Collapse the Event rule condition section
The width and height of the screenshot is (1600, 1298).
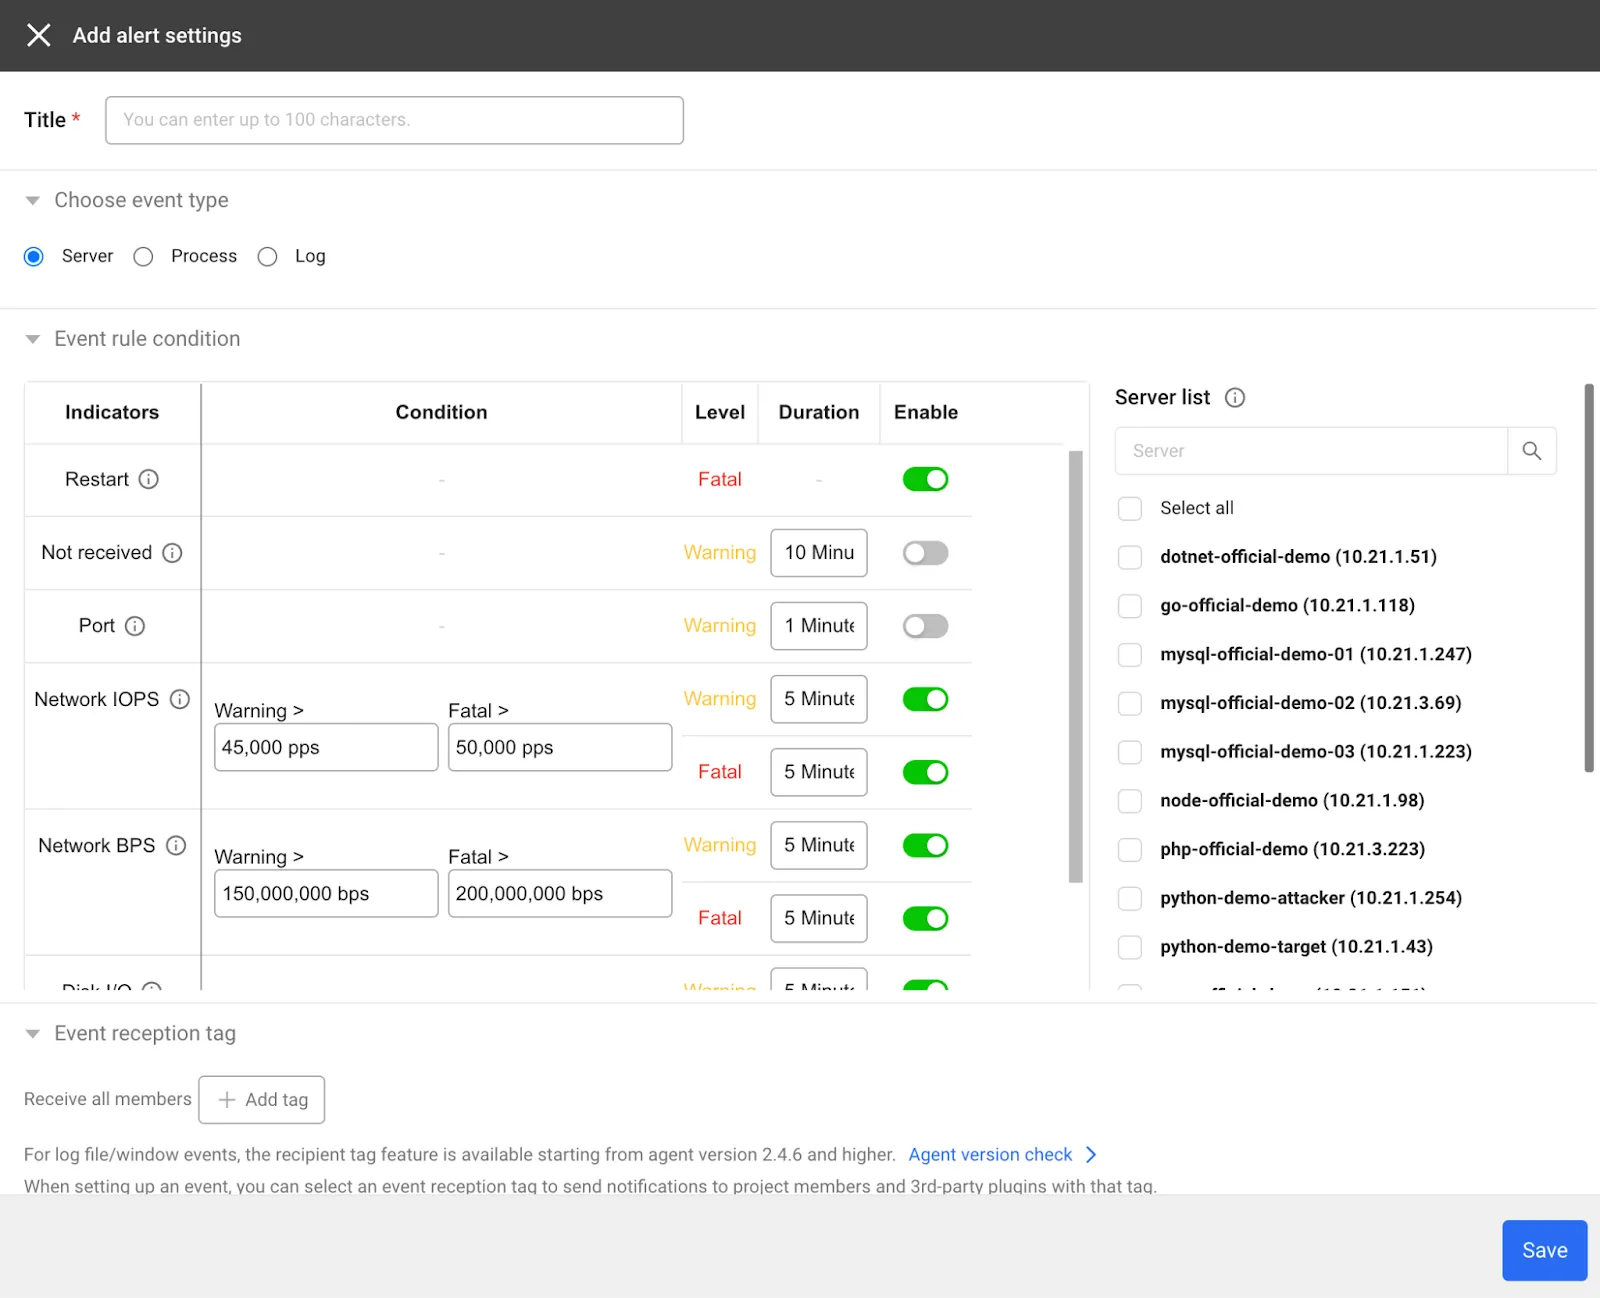tap(33, 339)
